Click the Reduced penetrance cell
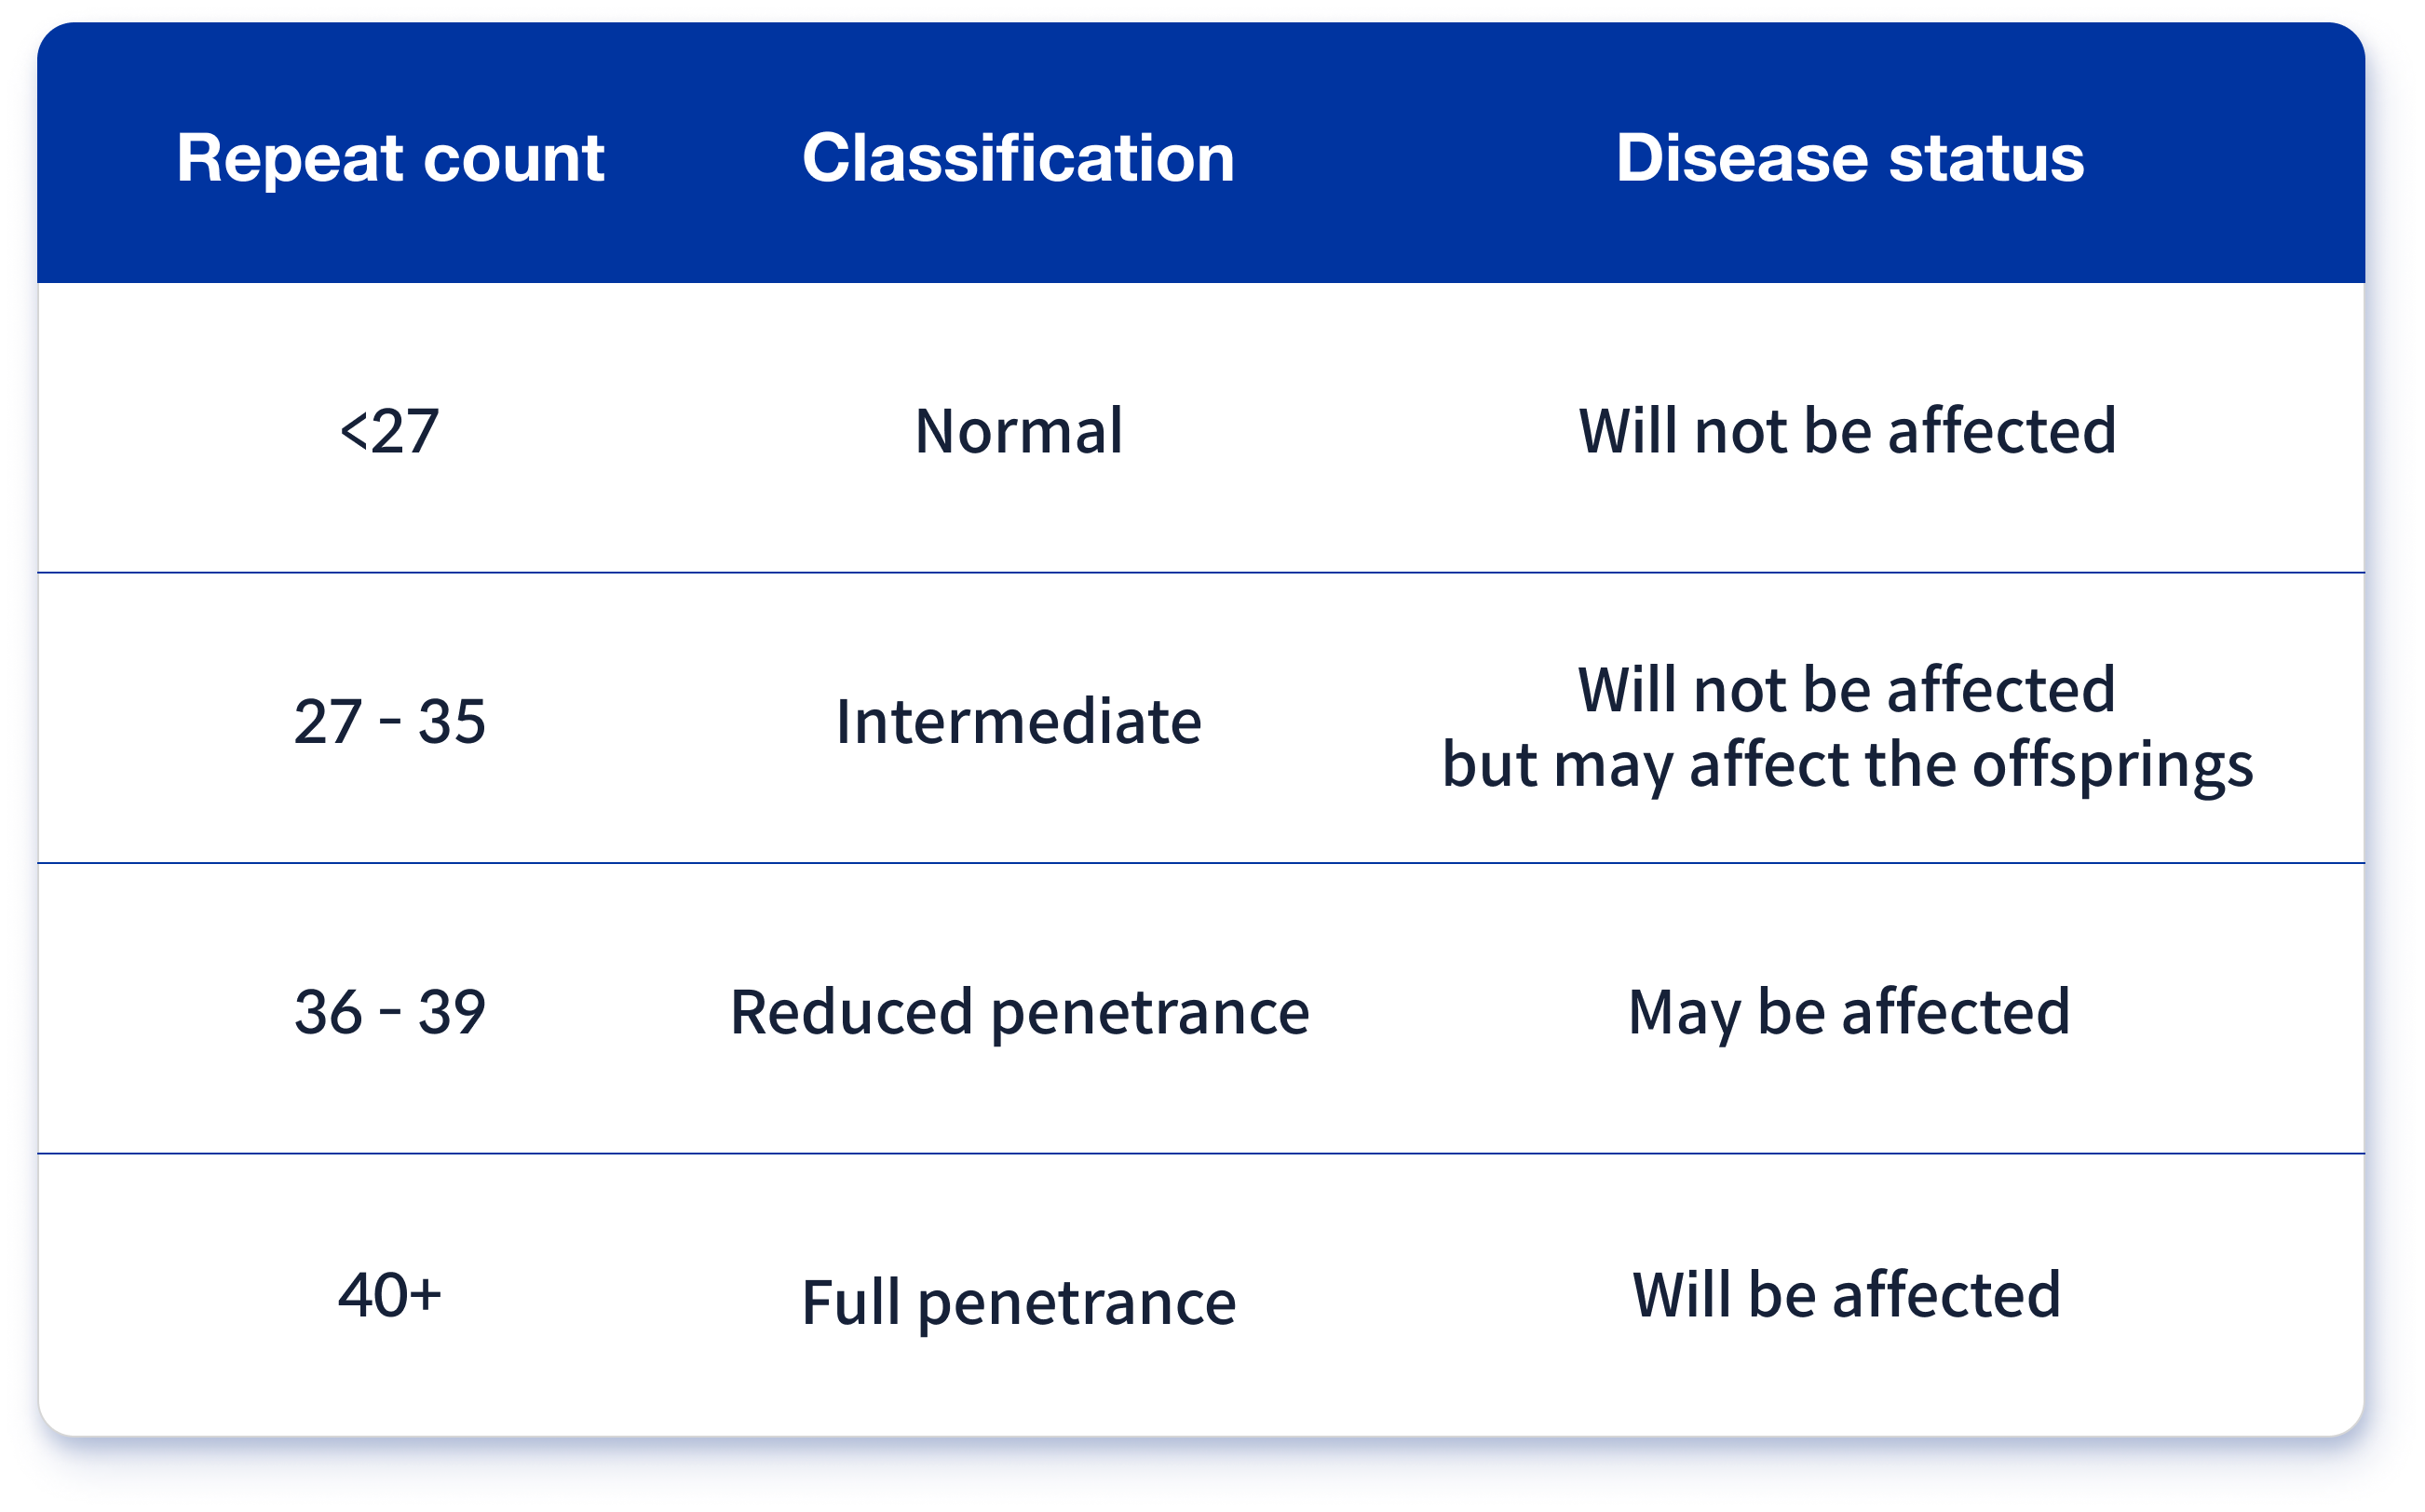2425x1512 pixels. [x=1019, y=1011]
